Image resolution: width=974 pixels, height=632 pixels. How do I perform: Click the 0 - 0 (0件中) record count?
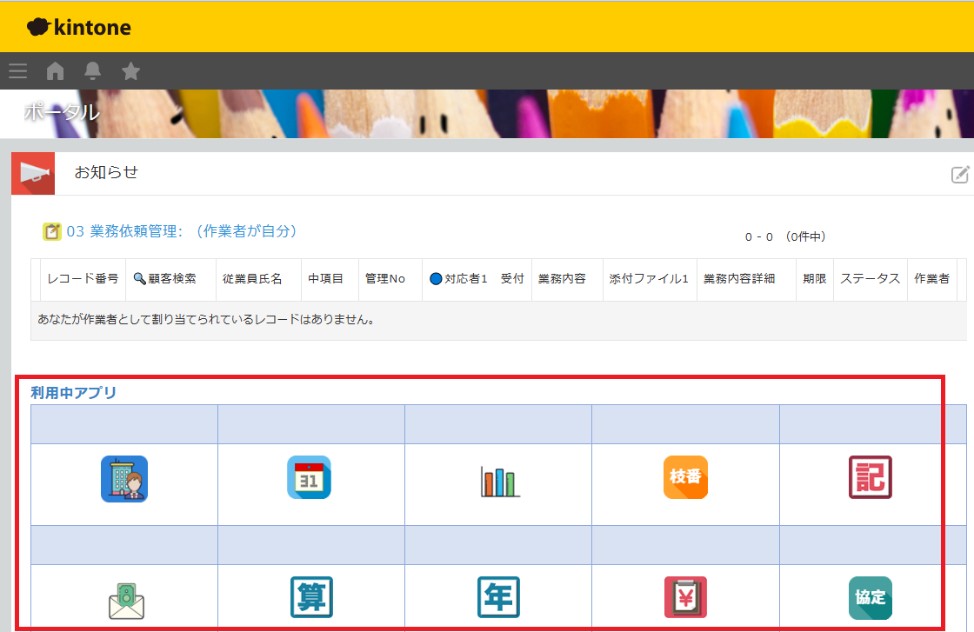click(x=785, y=237)
